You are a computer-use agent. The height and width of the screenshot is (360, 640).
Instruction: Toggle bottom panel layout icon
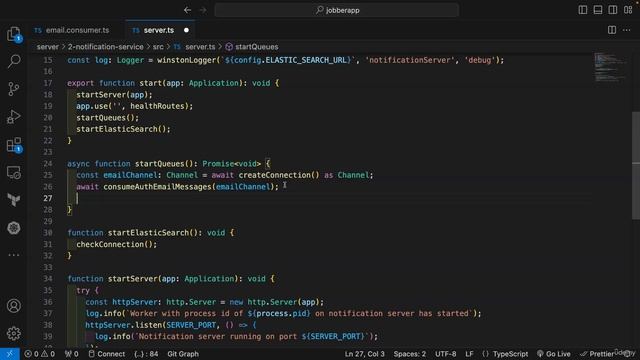598,10
